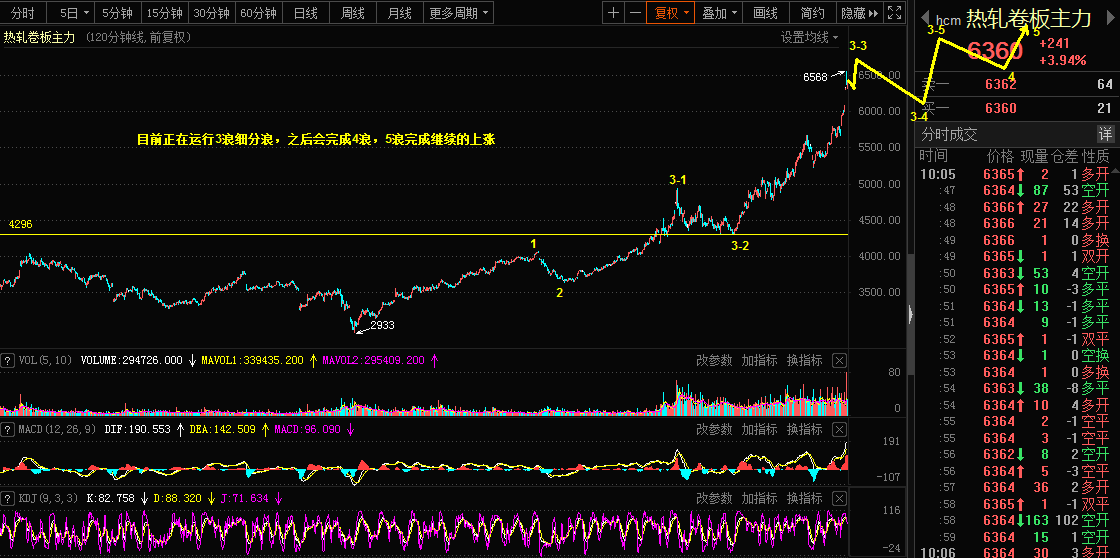The width and height of the screenshot is (1120, 558).
Task: Click the 6568 high price label
Action: click(x=815, y=77)
